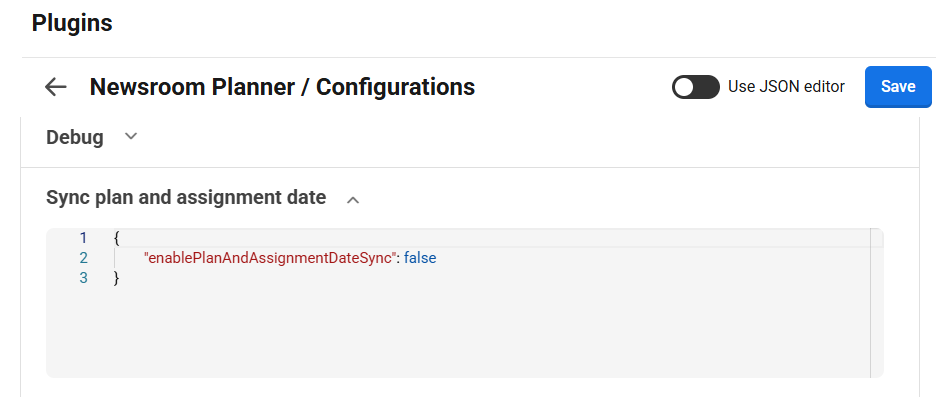Click the Use JSON editor label
This screenshot has height=416, width=936.
(786, 87)
